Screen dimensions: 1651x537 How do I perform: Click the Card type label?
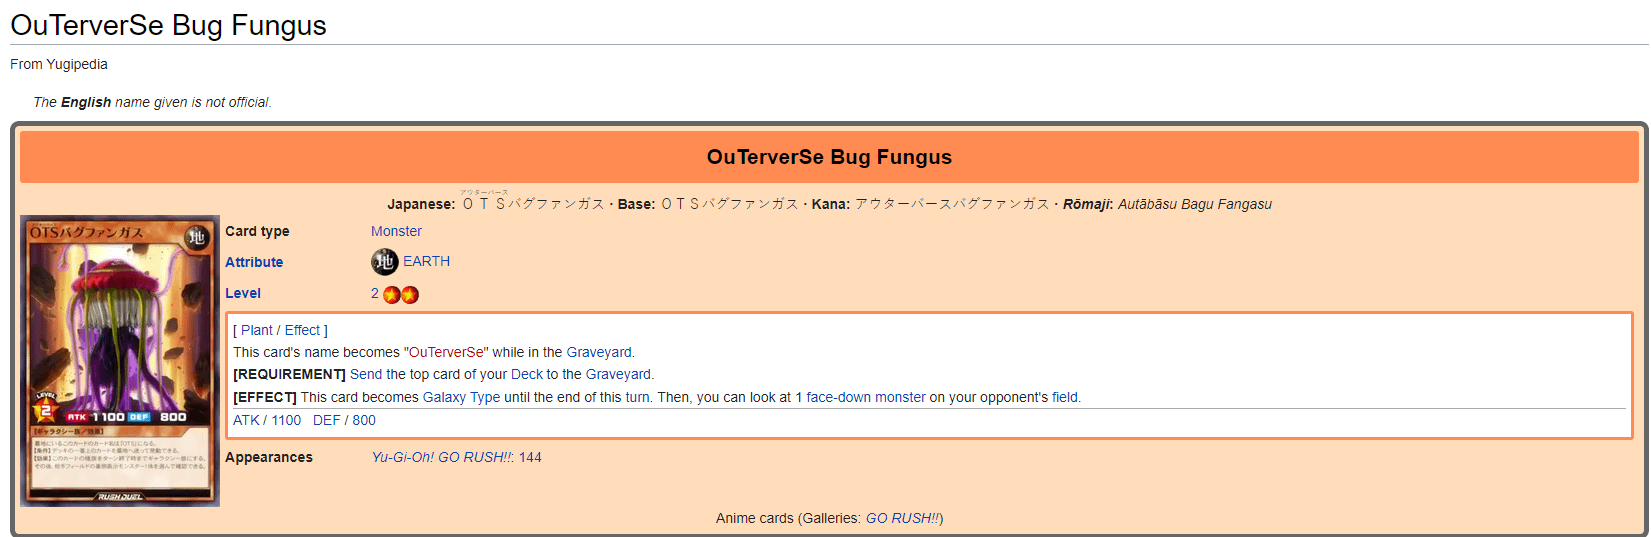[257, 231]
